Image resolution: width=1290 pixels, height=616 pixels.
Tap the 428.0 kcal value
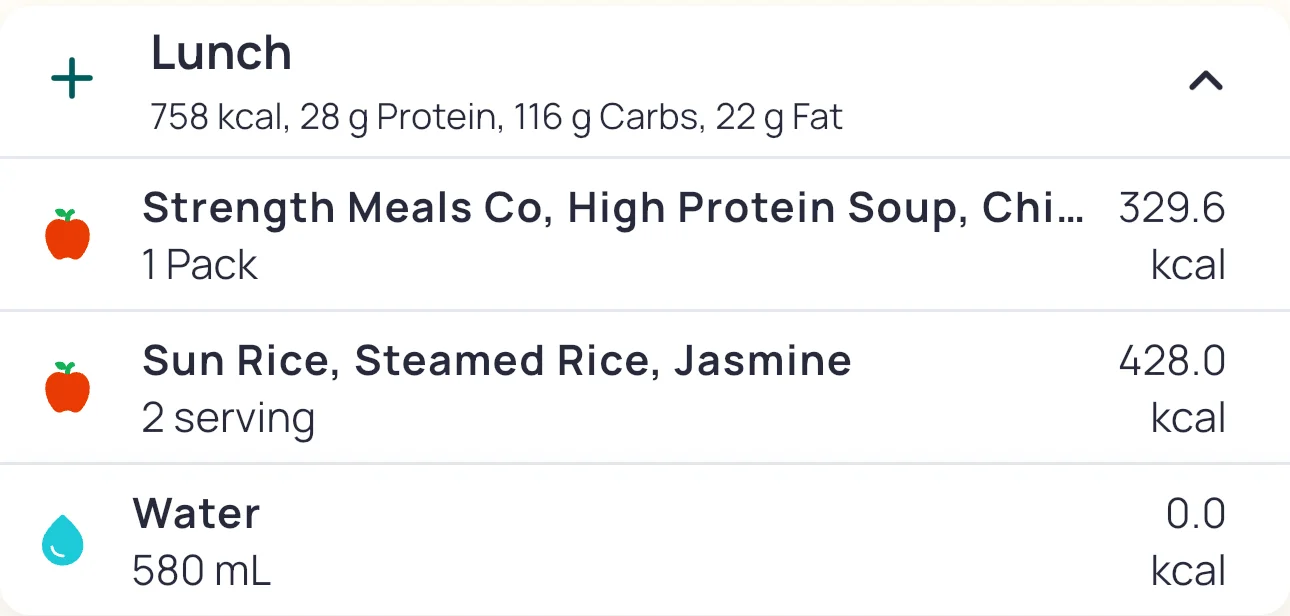pos(1171,360)
